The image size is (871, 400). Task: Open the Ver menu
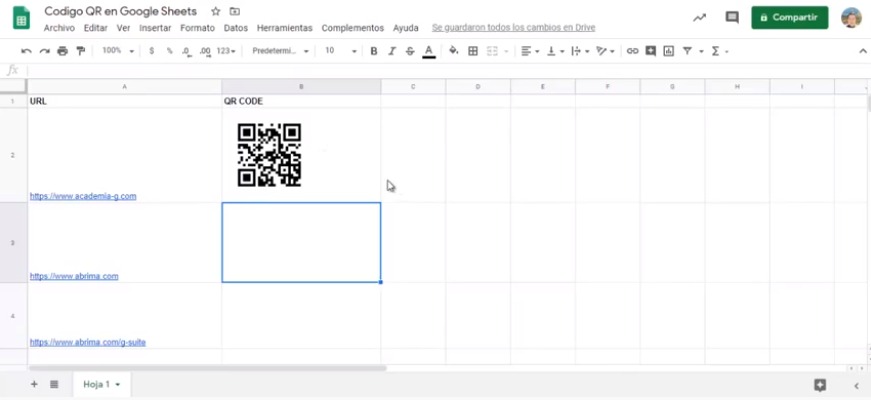tap(123, 28)
